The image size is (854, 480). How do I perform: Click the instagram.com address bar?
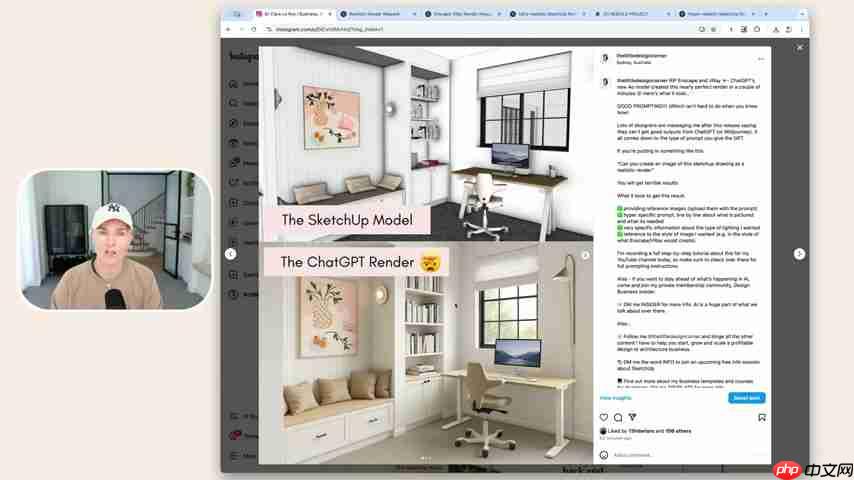click(x=479, y=29)
